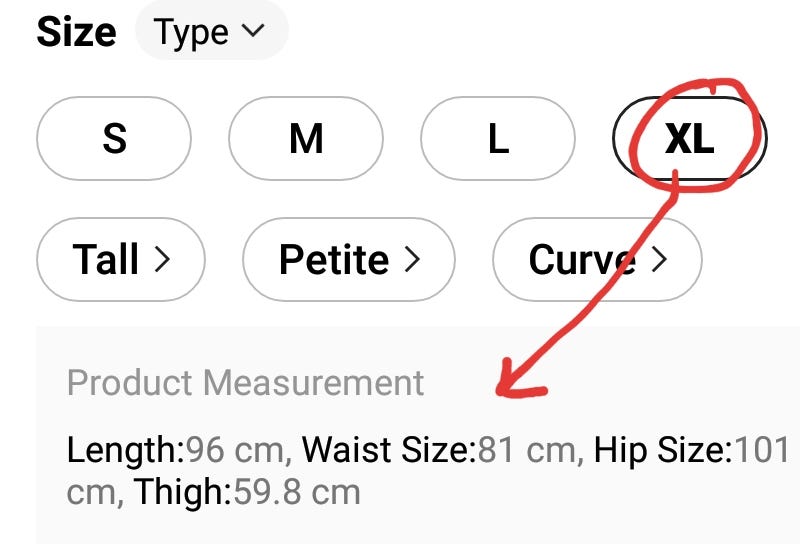Click the bold Size label

click(x=76, y=32)
